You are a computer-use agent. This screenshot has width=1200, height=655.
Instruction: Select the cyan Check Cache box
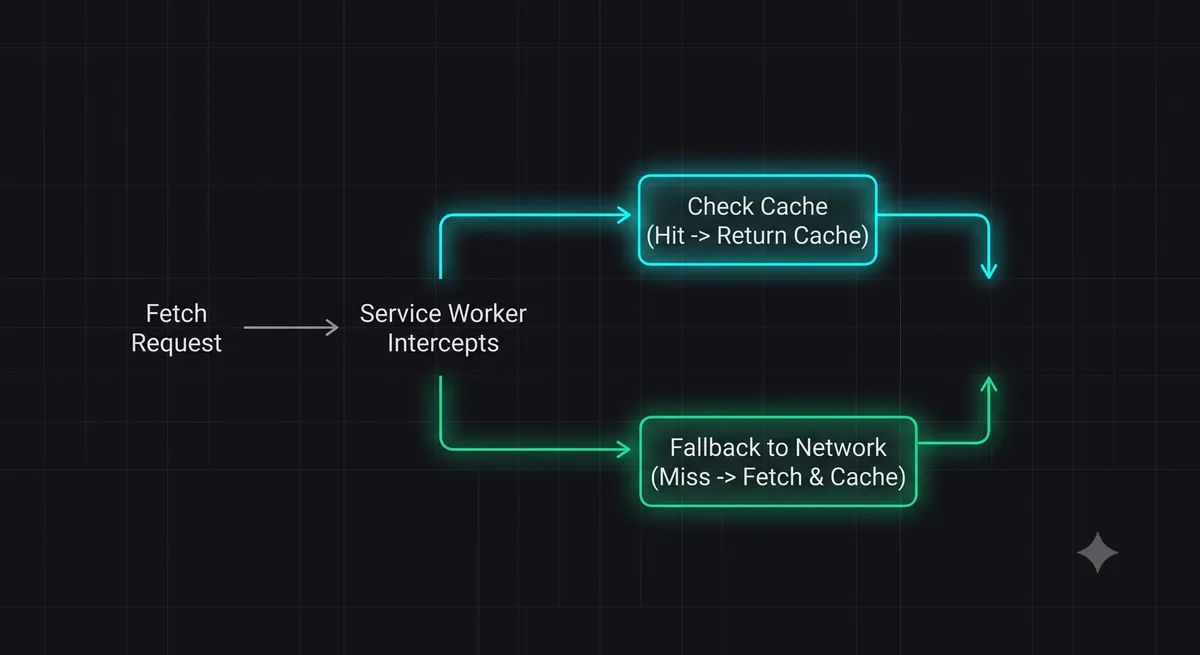[x=758, y=220]
